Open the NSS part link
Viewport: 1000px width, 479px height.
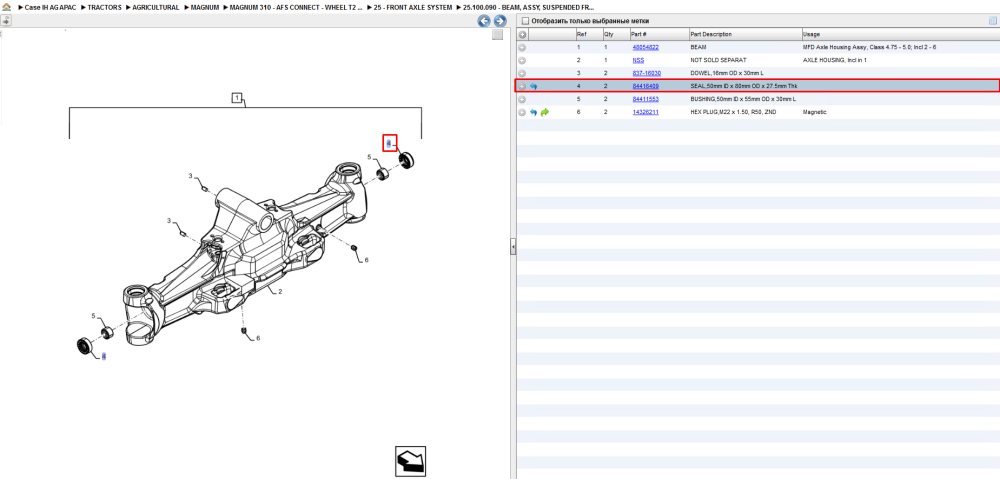click(x=638, y=60)
